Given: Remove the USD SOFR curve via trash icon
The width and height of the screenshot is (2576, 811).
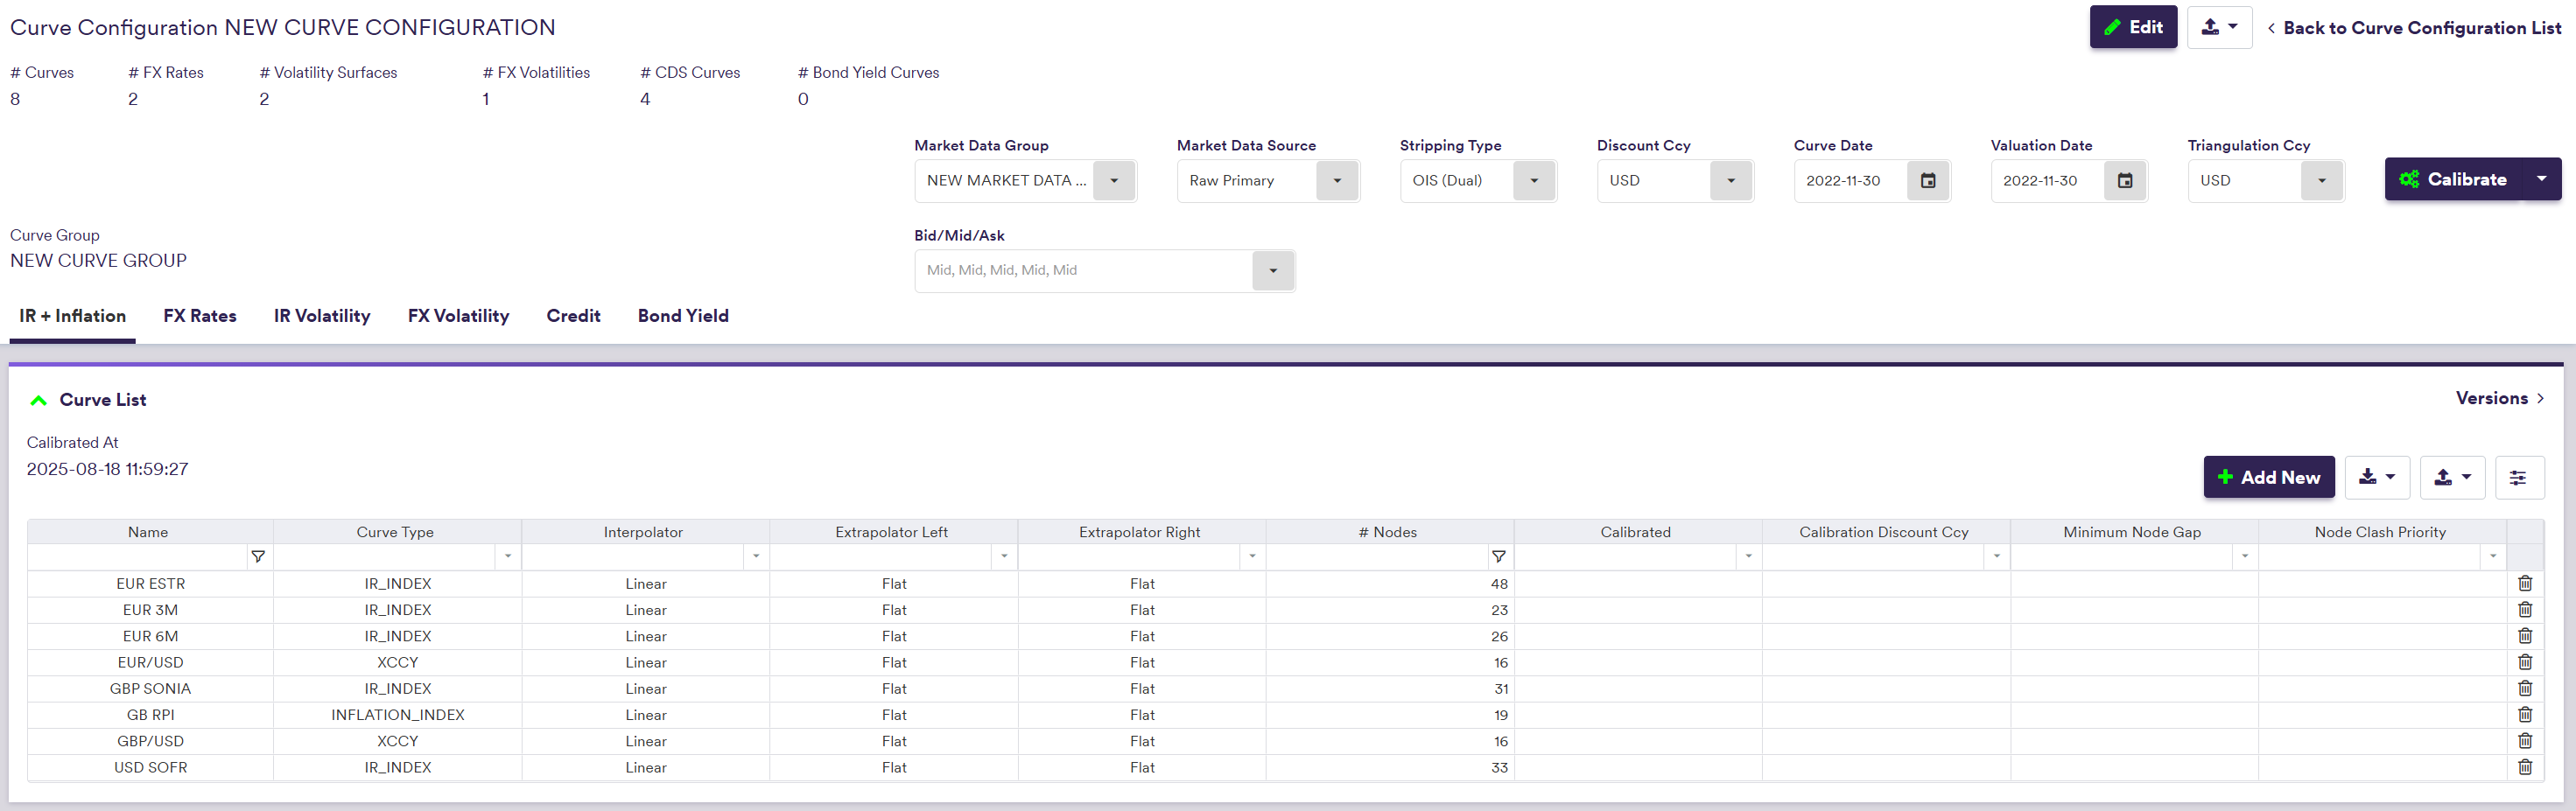Looking at the screenshot, I should [2524, 767].
